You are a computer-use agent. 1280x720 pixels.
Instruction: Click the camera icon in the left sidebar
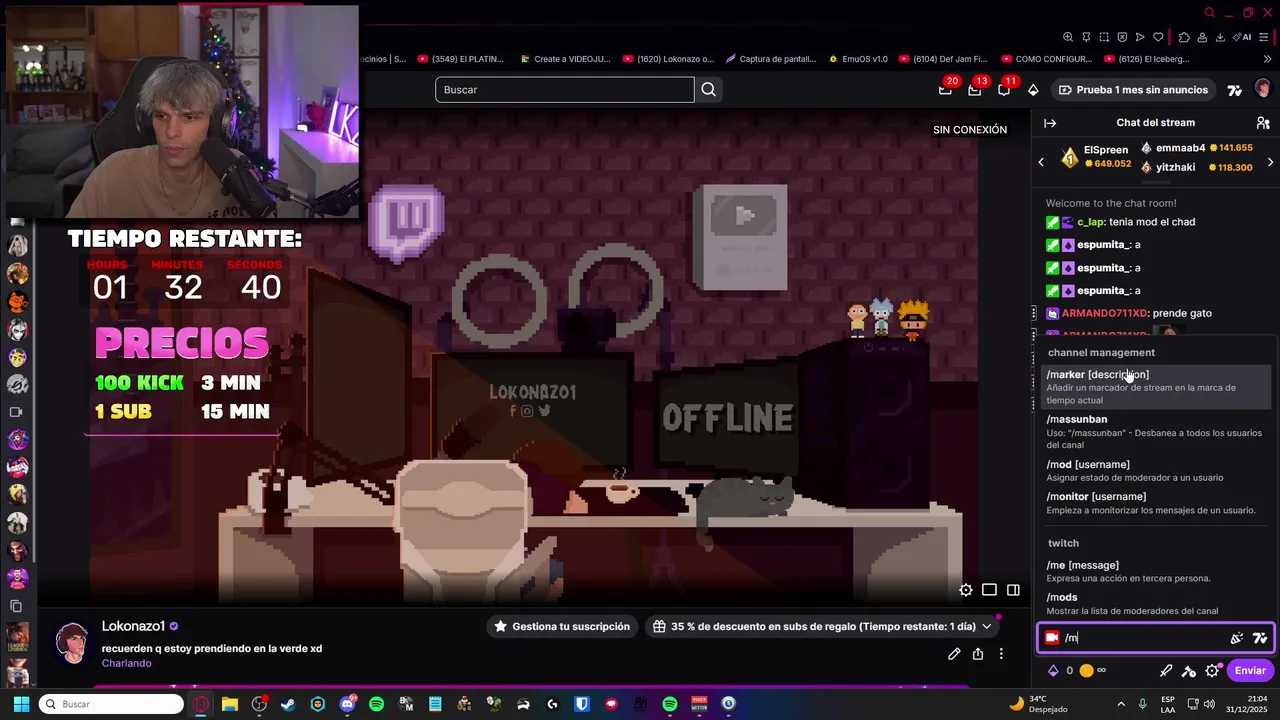pos(16,412)
